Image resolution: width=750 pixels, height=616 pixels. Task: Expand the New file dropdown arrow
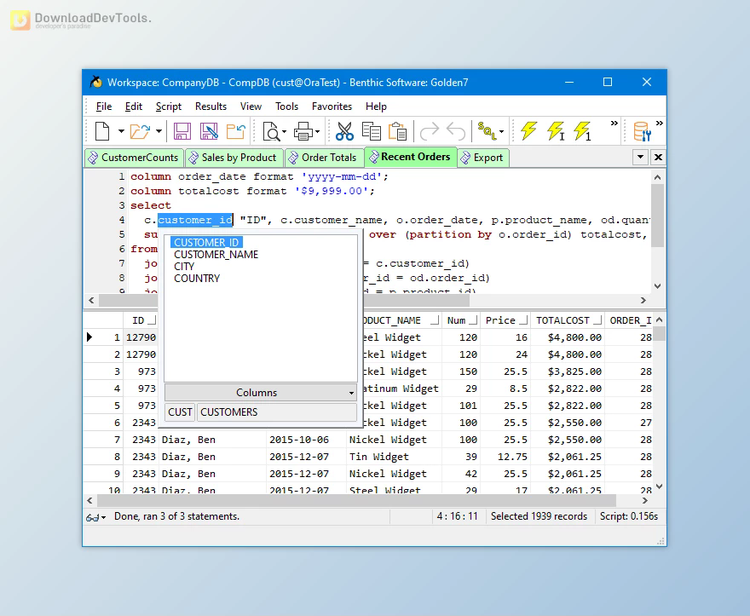click(121, 131)
